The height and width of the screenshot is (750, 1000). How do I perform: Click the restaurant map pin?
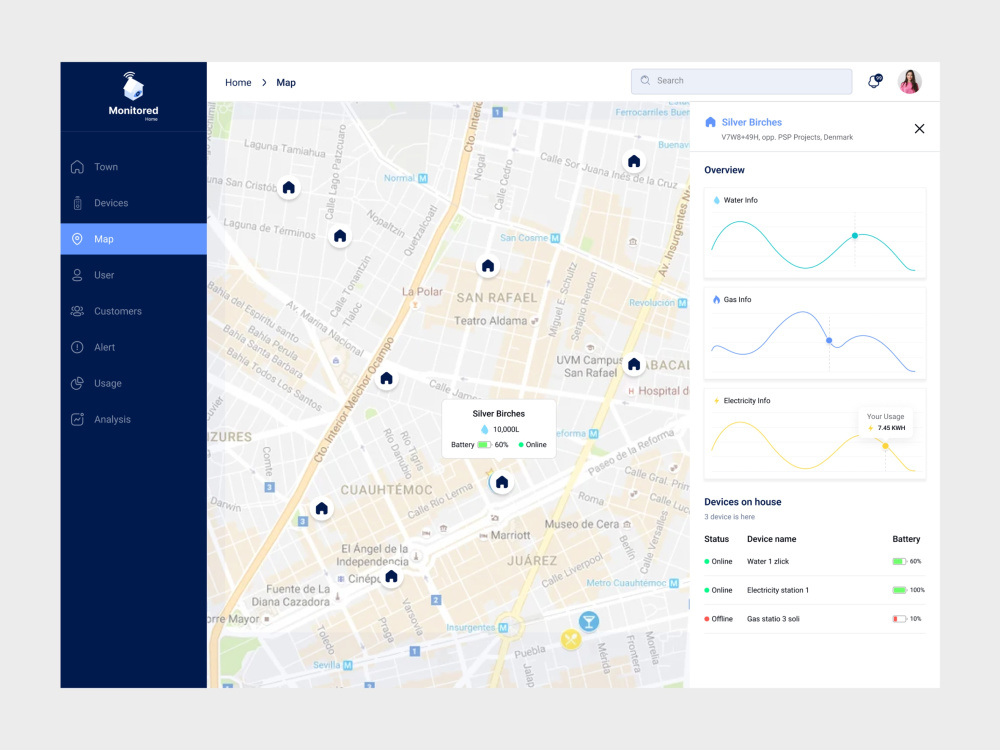click(571, 639)
